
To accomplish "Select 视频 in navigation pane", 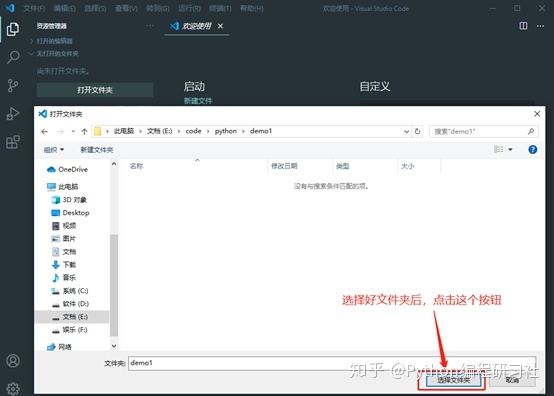I will (x=64, y=226).
